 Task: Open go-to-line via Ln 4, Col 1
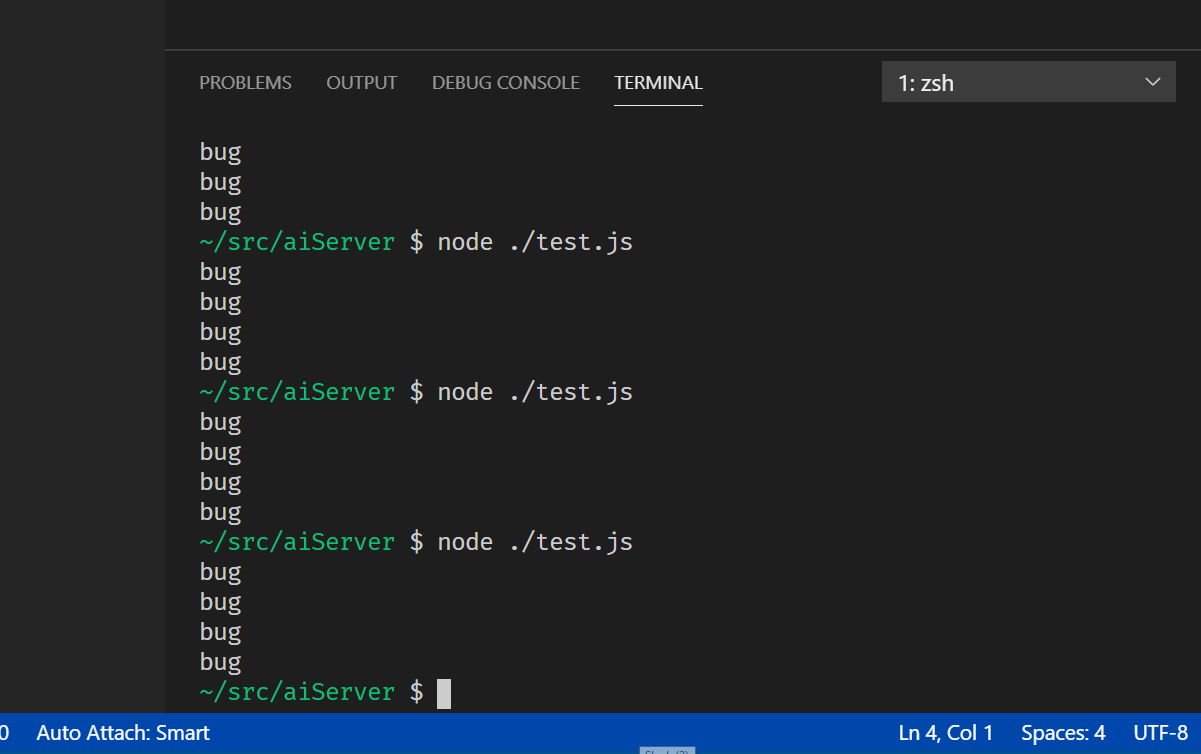945,733
